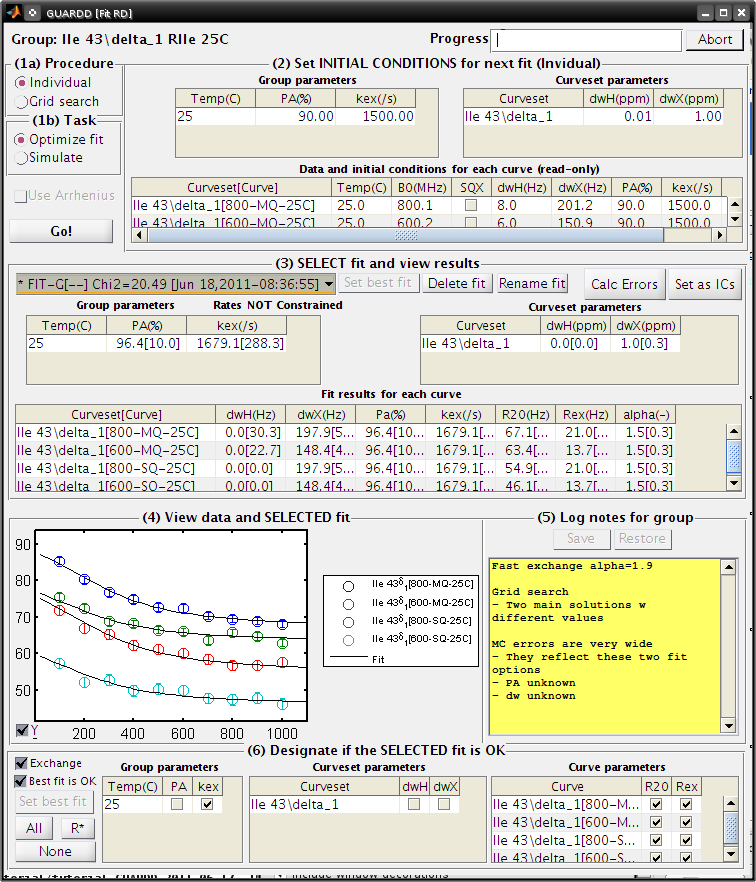Click the pin icon in title bar

(34, 12)
